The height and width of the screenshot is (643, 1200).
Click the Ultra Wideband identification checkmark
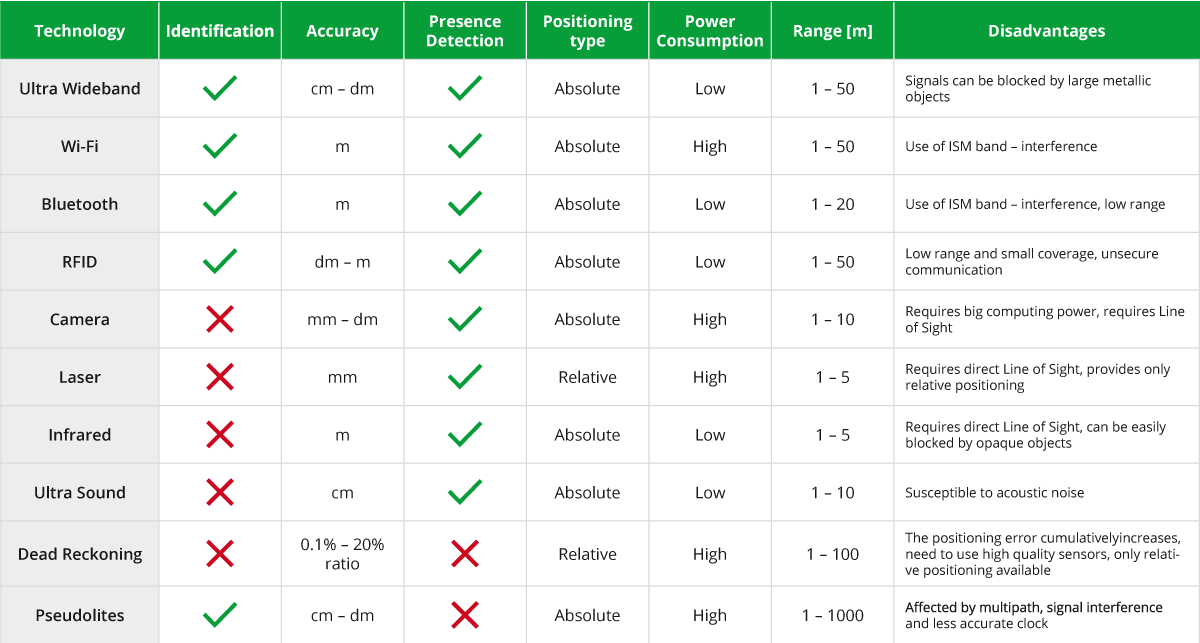tap(220, 89)
